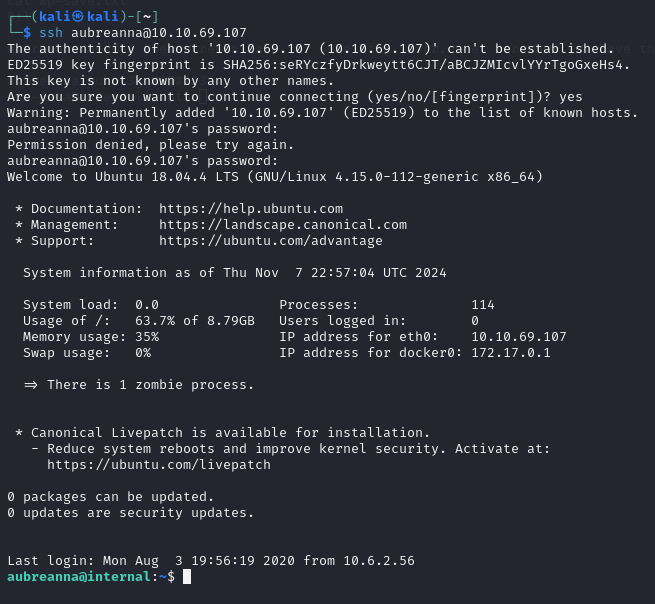Click the "Permission denied, please try again" line
The height and width of the screenshot is (604, 655).
135,145
